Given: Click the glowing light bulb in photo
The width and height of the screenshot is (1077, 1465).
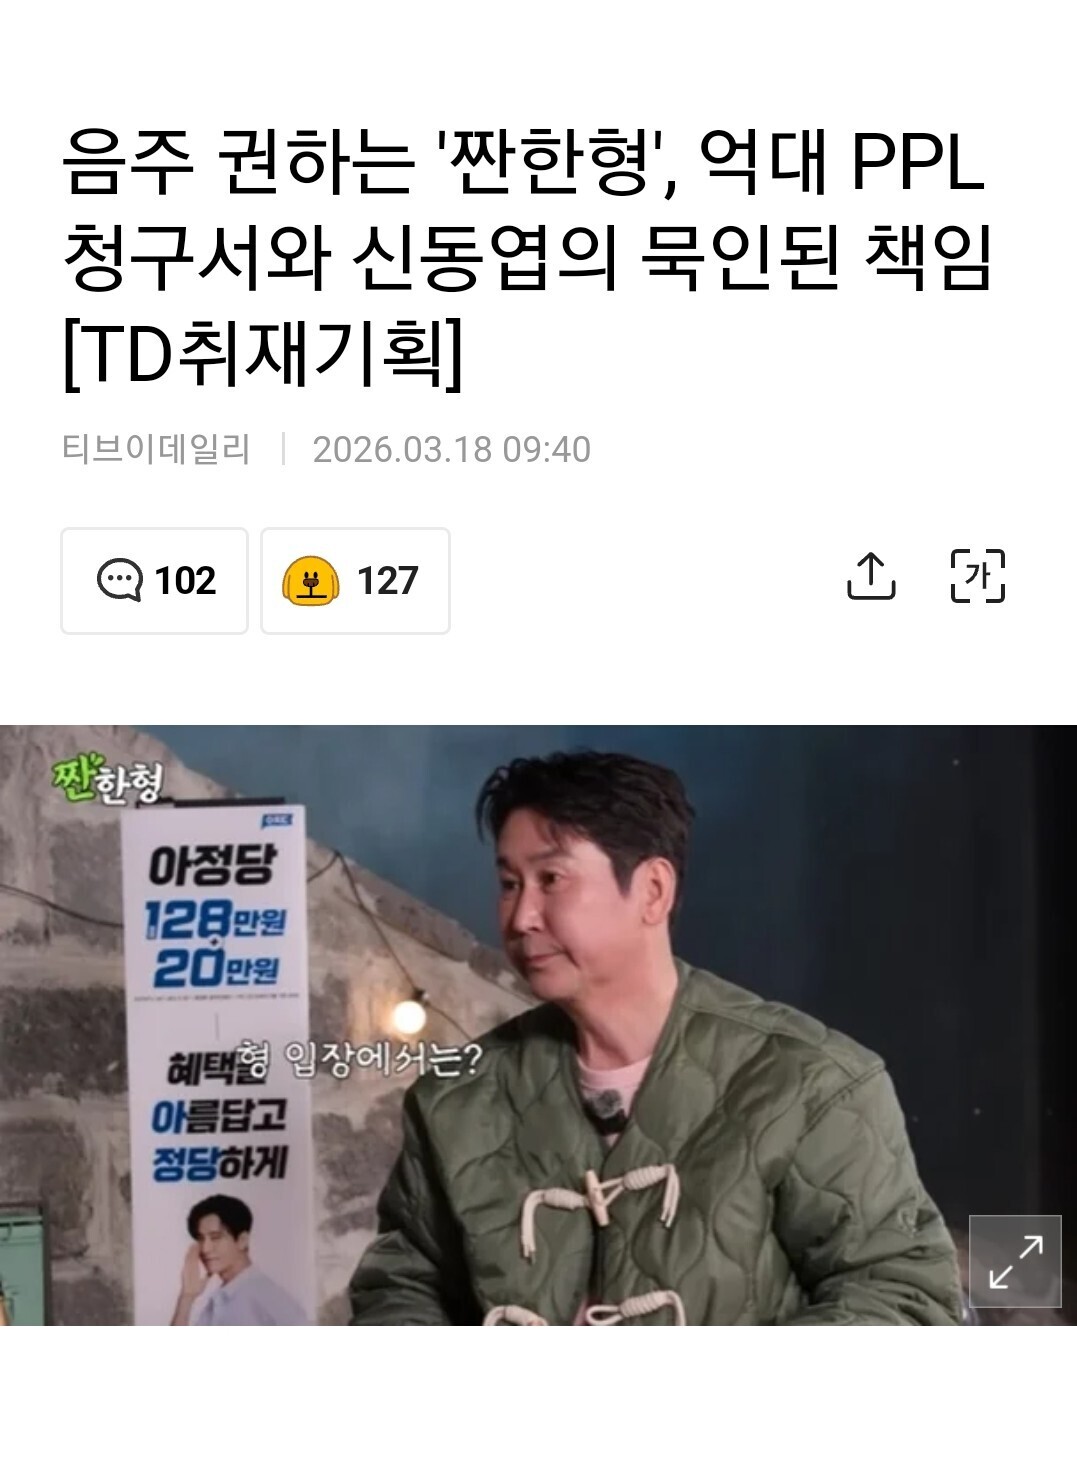Looking at the screenshot, I should [408, 1015].
